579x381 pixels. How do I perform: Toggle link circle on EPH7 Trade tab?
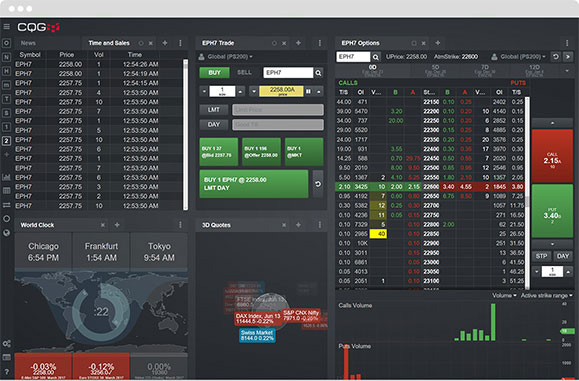click(x=274, y=43)
